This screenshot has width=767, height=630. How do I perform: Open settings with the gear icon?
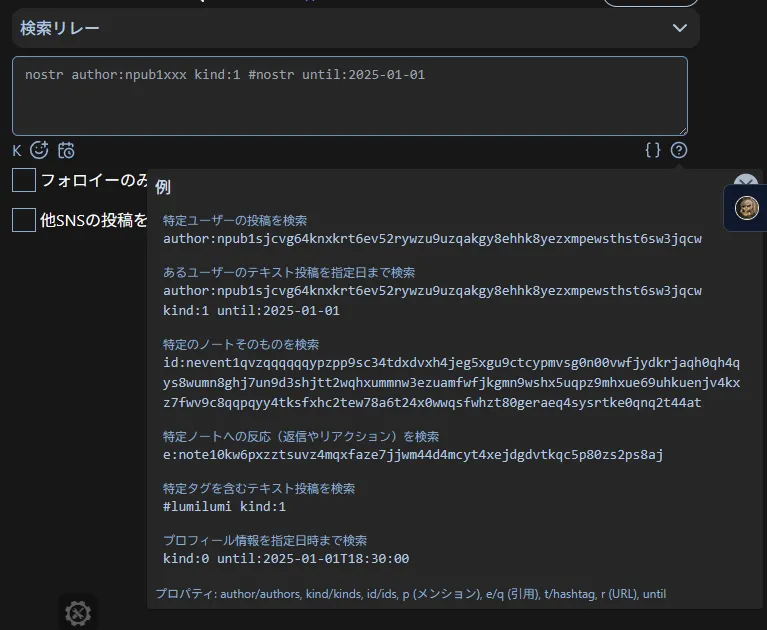[x=78, y=612]
